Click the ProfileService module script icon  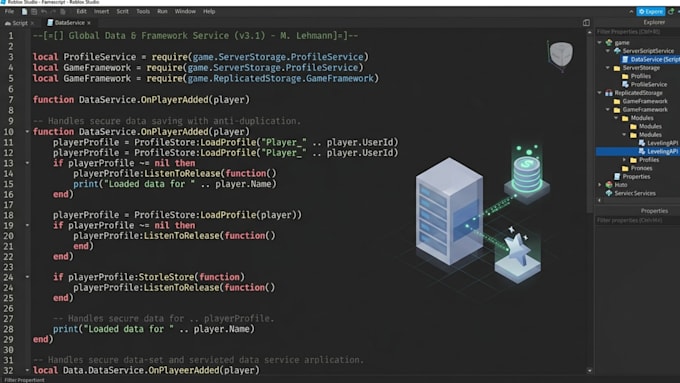[x=625, y=85]
